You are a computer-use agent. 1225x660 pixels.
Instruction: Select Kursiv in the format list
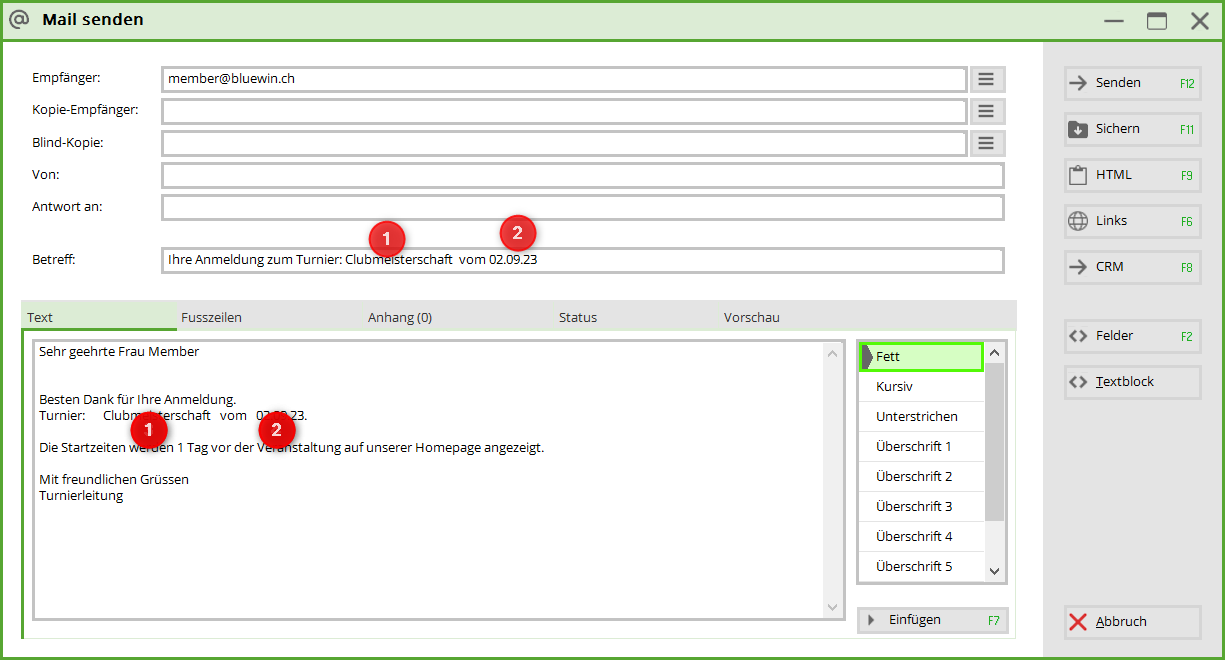[x=894, y=386]
